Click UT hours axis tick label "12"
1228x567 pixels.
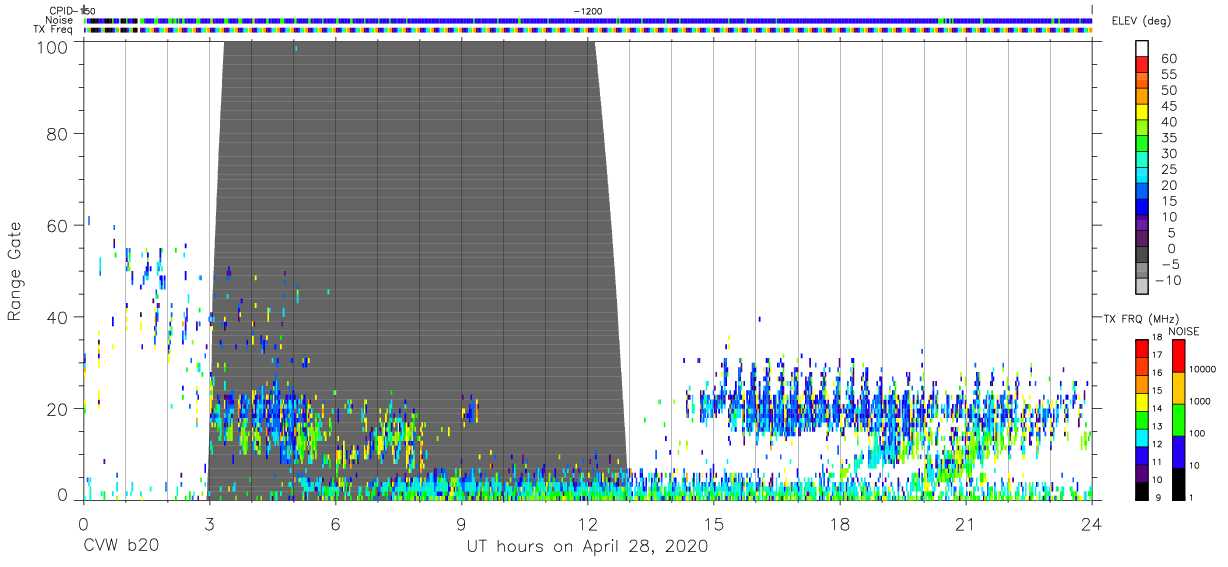point(587,524)
